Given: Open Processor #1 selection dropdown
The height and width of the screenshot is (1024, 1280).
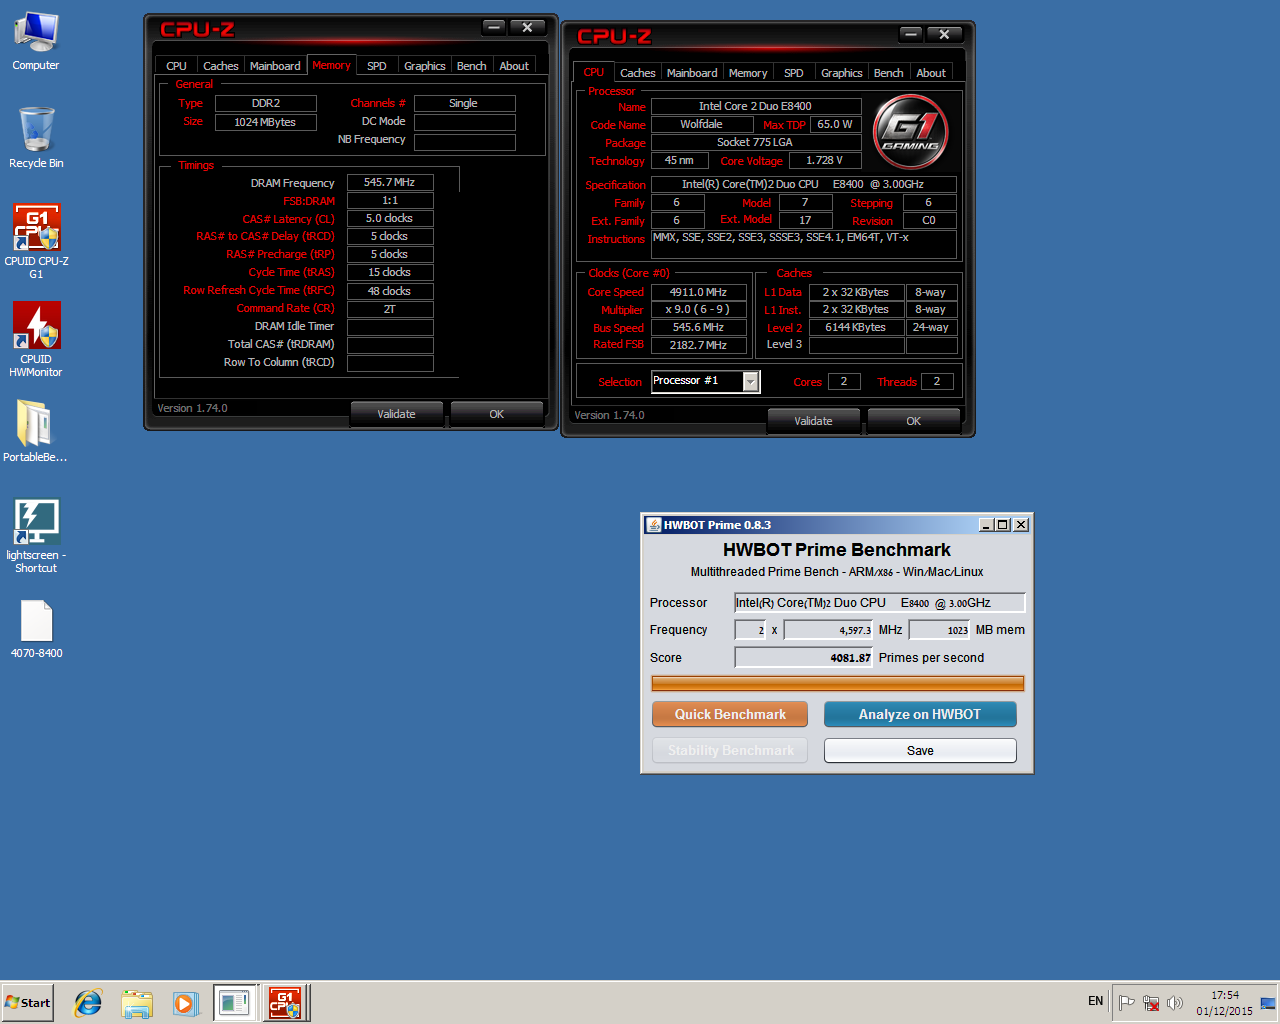Looking at the screenshot, I should (750, 381).
